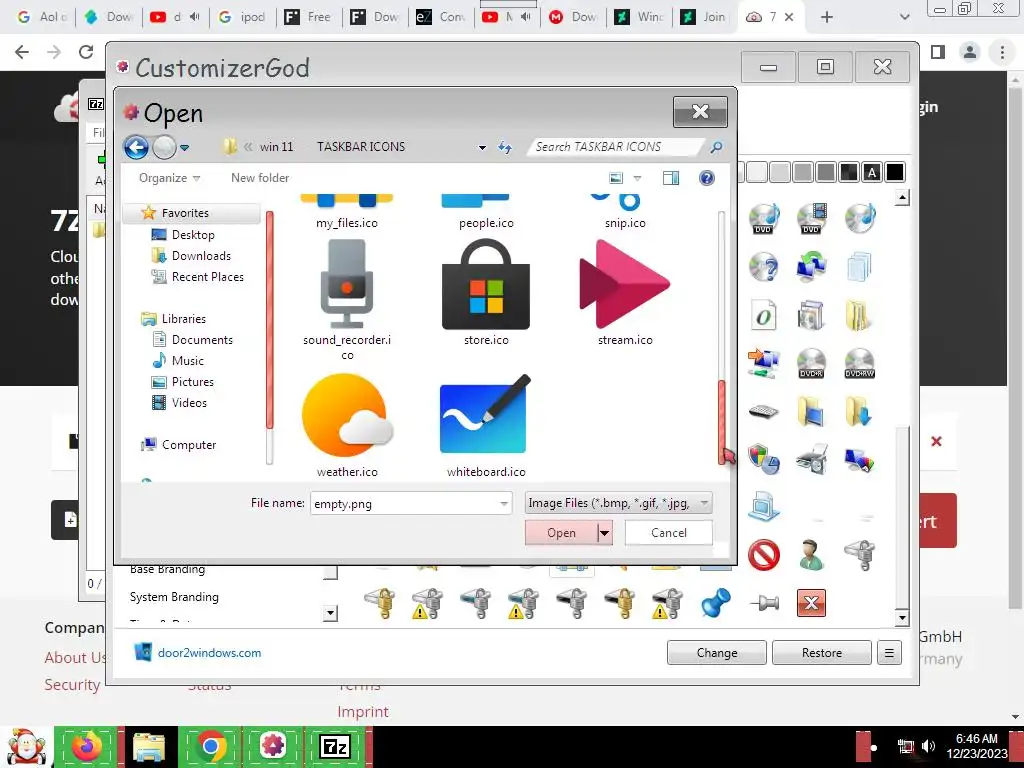Image resolution: width=1024 pixels, height=768 pixels.
Task: Select the security shield with clock icon
Action: pyautogui.click(x=763, y=459)
